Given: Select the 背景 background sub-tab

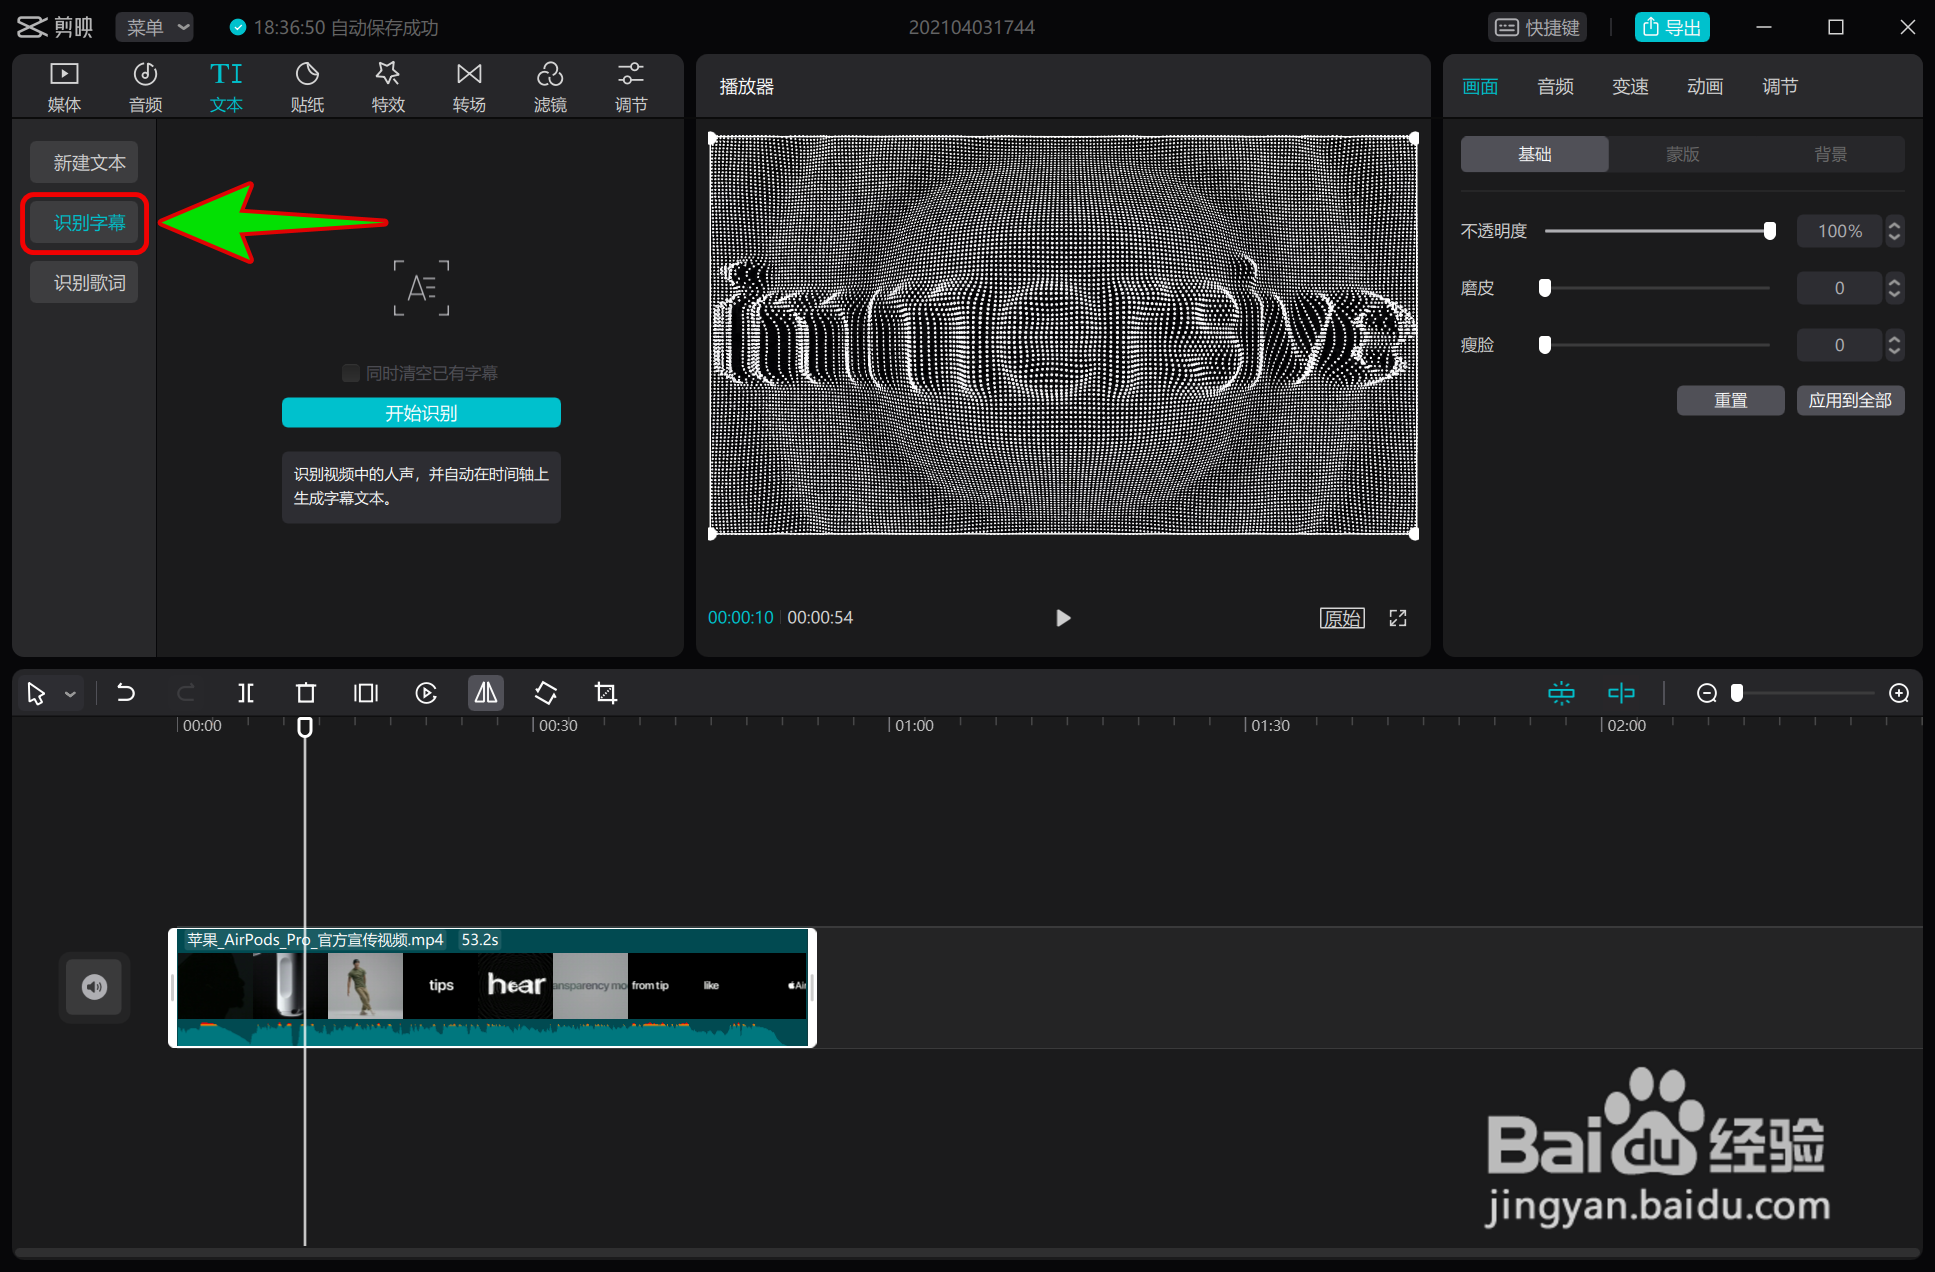Looking at the screenshot, I should 1831,154.
